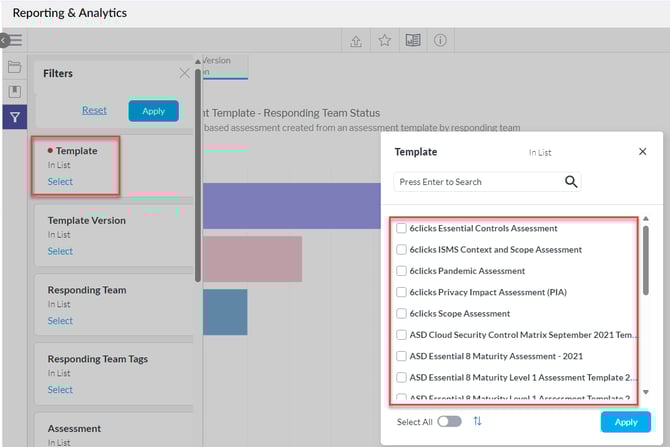
Task: Reverse sort order with the arrows icon
Action: click(477, 421)
